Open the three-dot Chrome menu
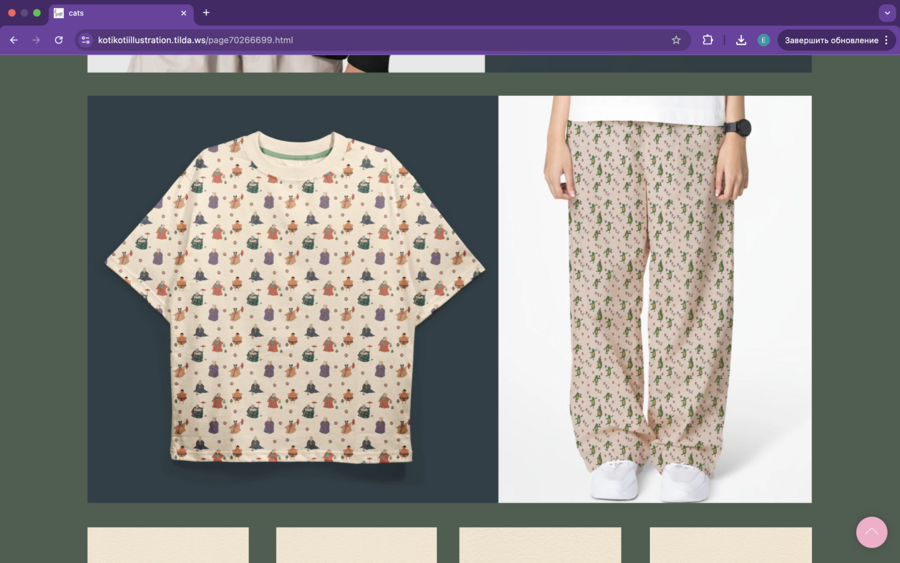Image resolution: width=900 pixels, height=563 pixels. (x=886, y=40)
